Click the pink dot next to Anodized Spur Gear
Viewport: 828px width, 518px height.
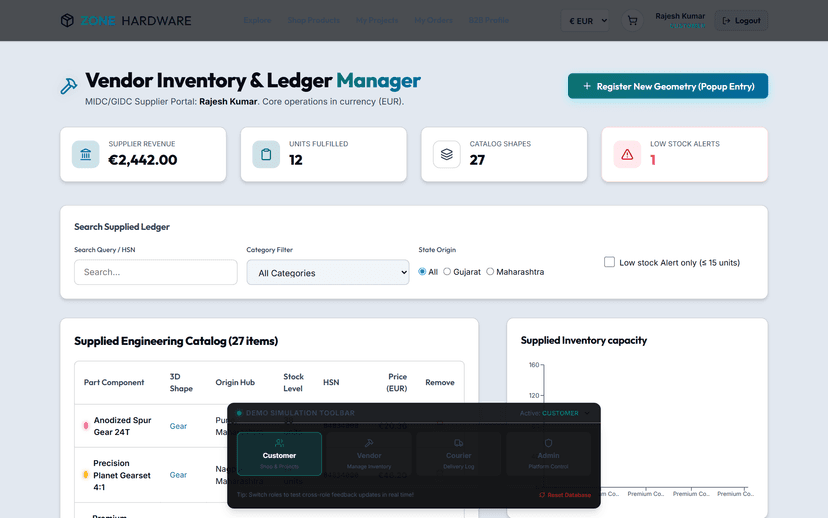click(86, 426)
